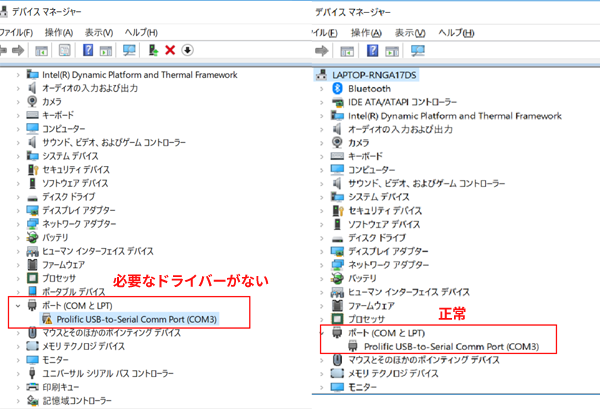Select ディスク ドライブ in right window
The height and width of the screenshot is (409, 600).
(377, 238)
